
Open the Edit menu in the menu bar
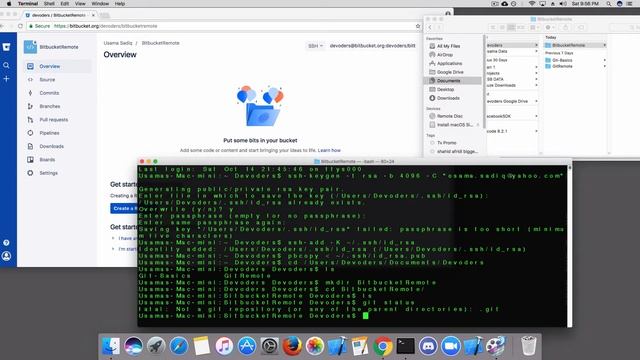(x=64, y=4)
